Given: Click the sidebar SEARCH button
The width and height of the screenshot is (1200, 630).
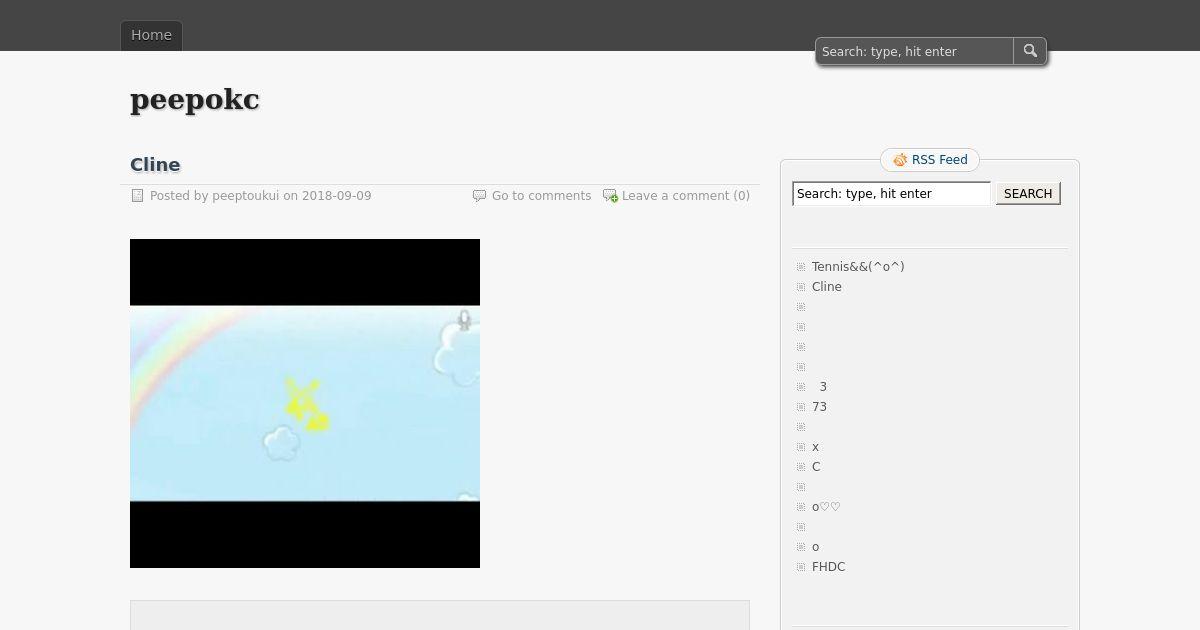Looking at the screenshot, I should point(1028,194).
